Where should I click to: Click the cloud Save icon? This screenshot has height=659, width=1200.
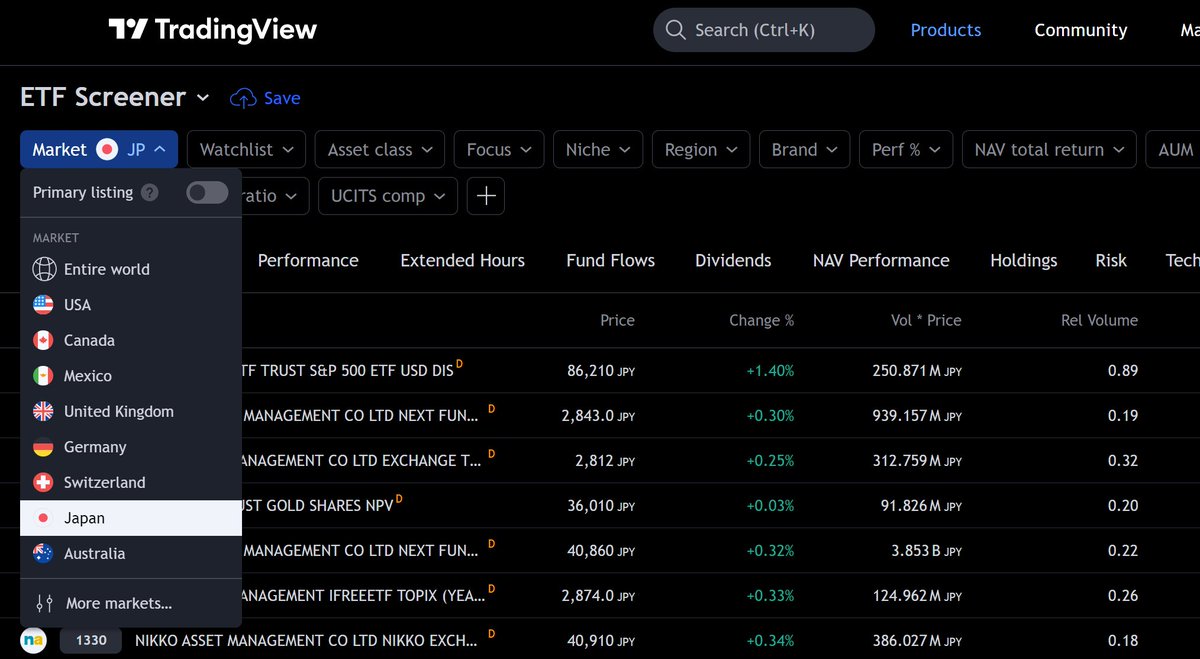pos(243,98)
